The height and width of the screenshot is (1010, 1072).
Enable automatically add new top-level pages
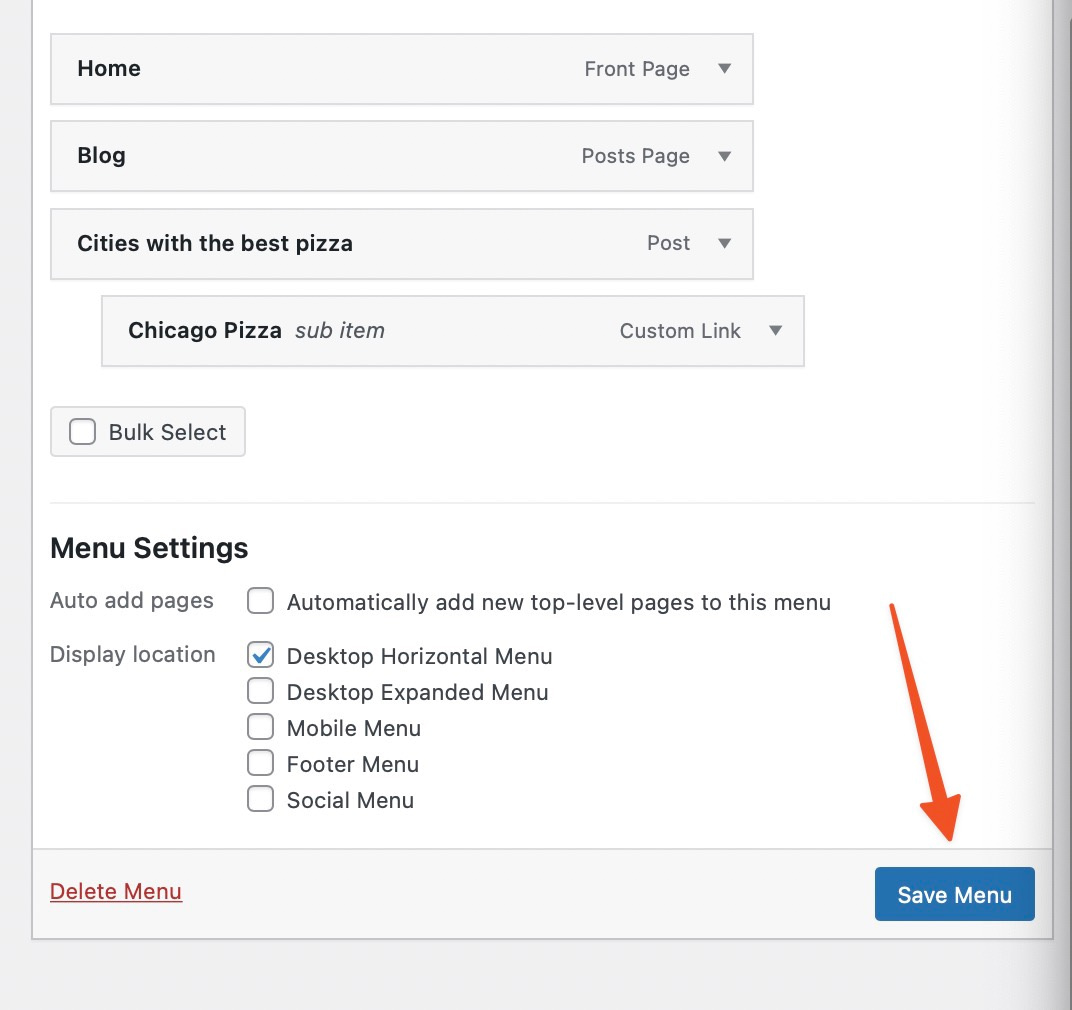point(261,602)
